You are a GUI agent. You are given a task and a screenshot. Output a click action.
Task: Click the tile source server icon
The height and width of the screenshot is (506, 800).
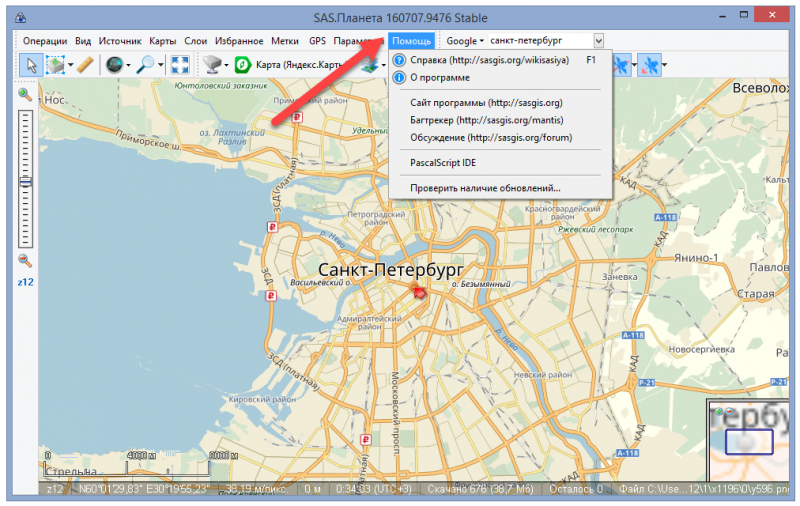(x=212, y=65)
